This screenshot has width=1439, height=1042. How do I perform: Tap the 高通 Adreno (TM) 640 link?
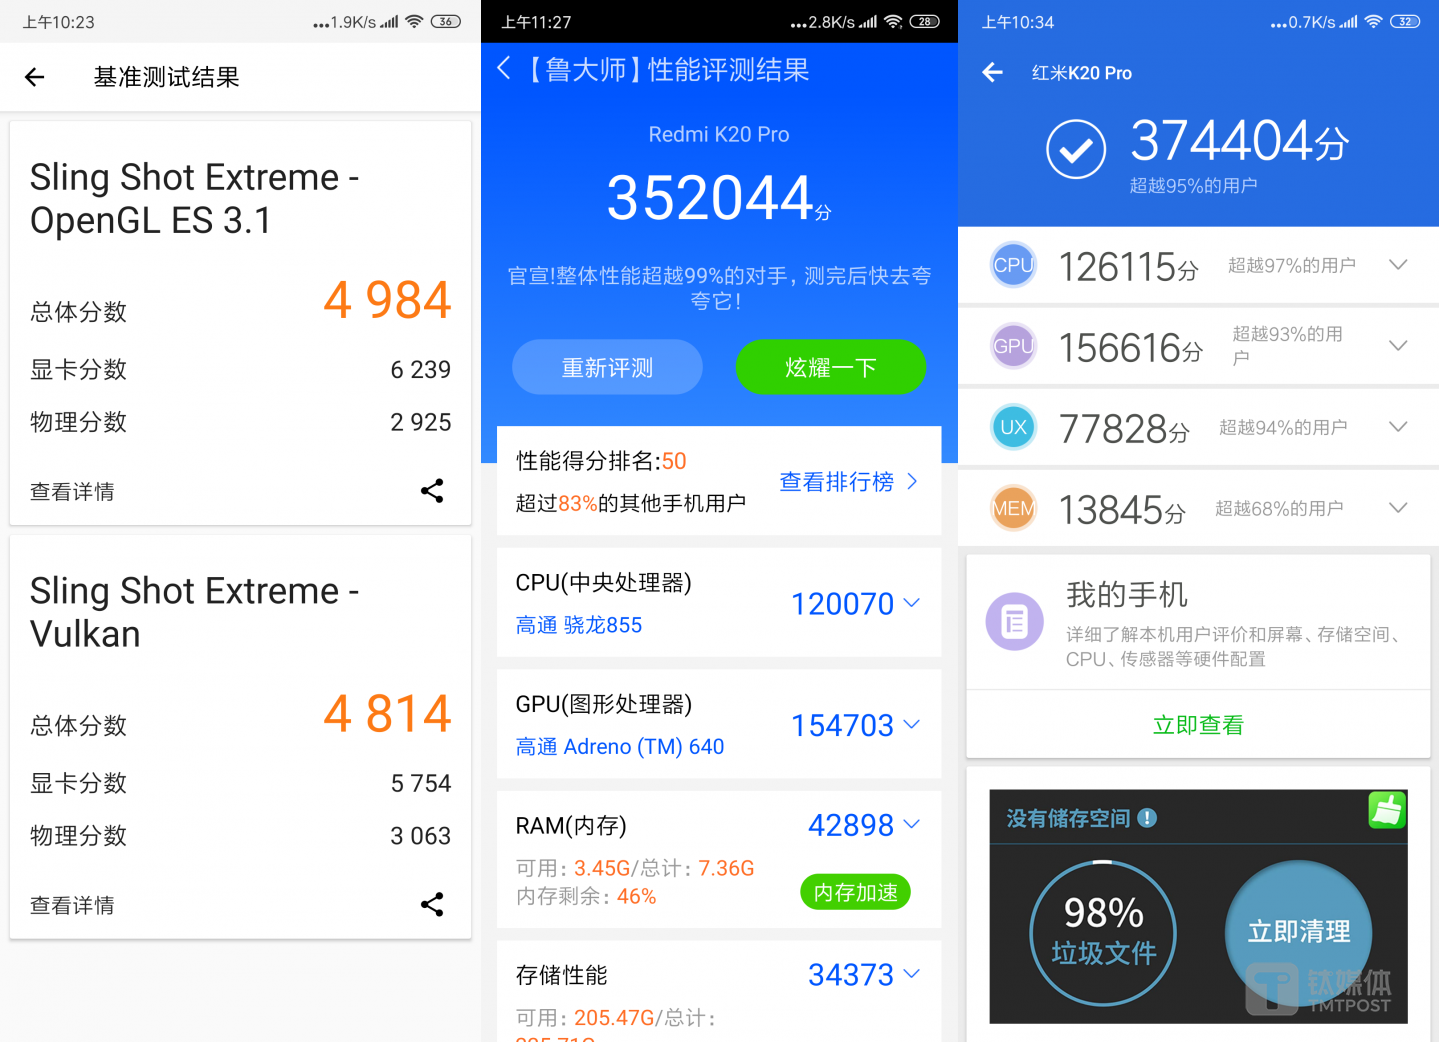[620, 747]
